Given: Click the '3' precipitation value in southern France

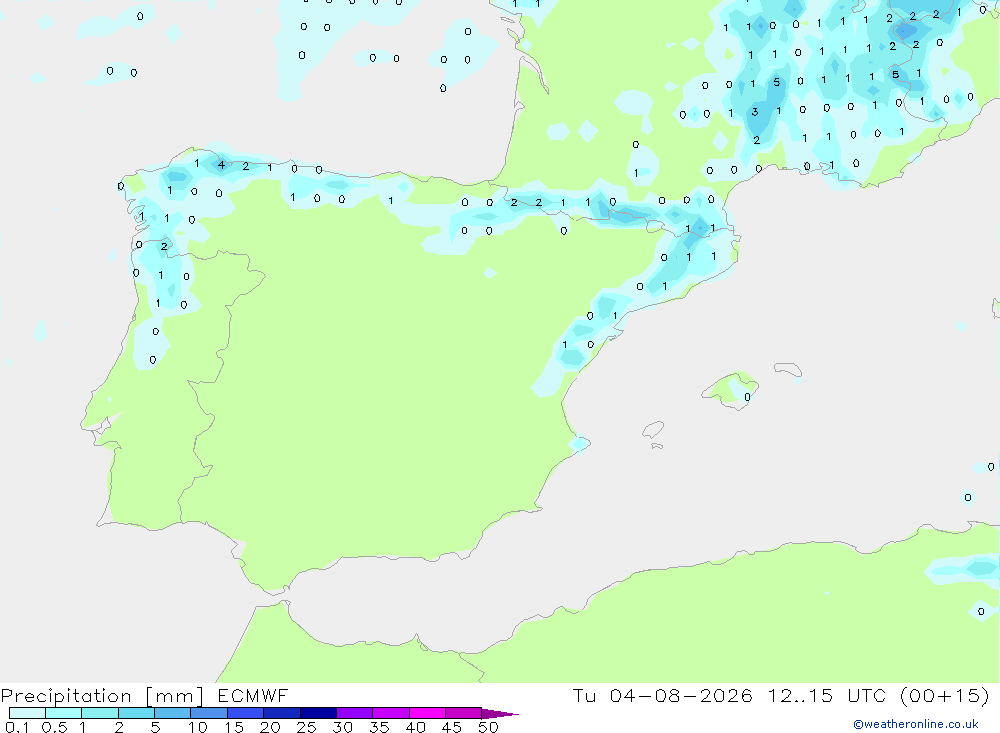Looking at the screenshot, I should pos(755,112).
